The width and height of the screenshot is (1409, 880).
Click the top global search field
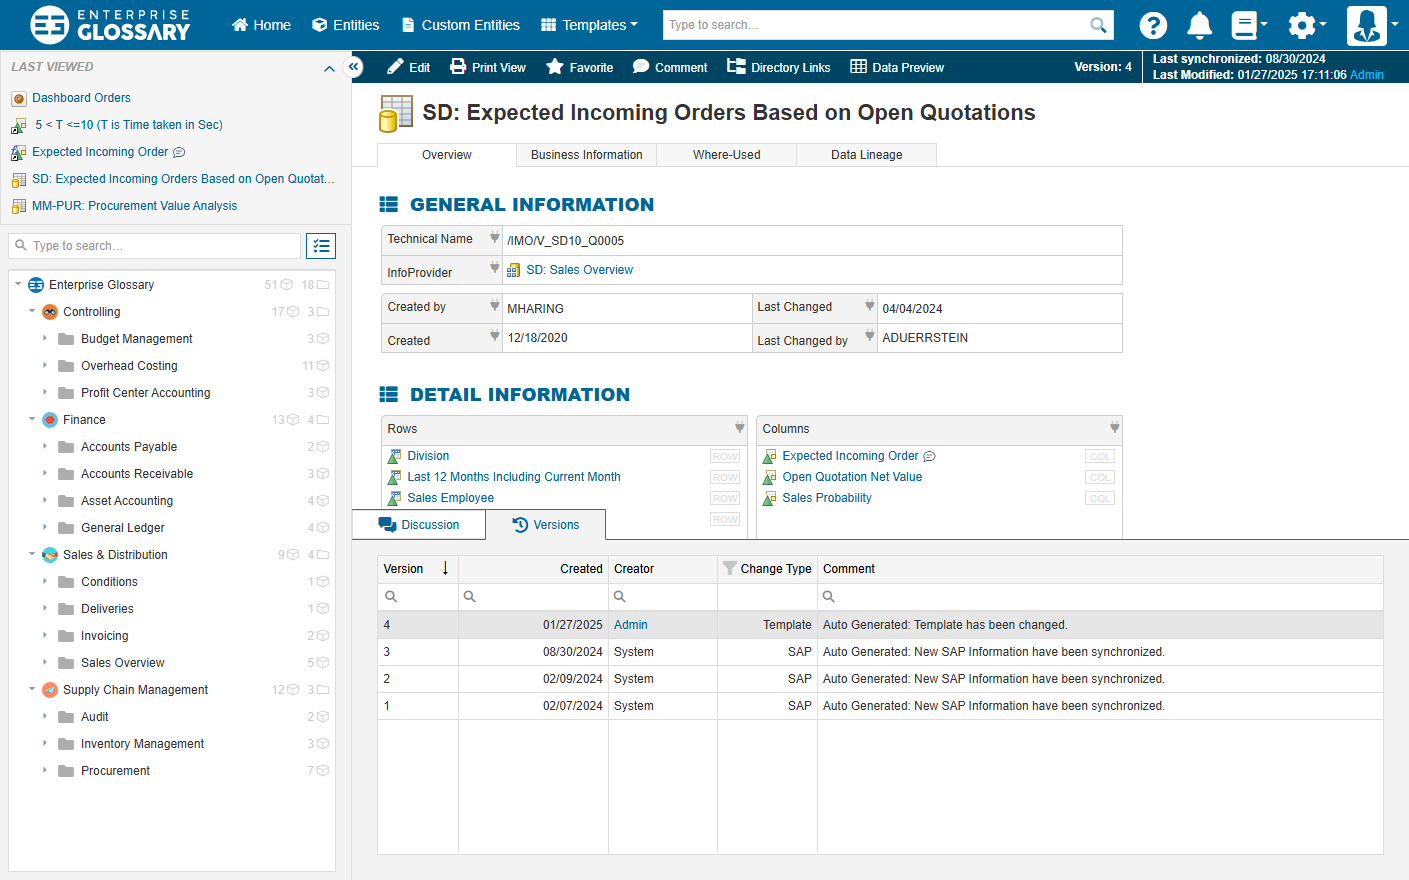(875, 25)
